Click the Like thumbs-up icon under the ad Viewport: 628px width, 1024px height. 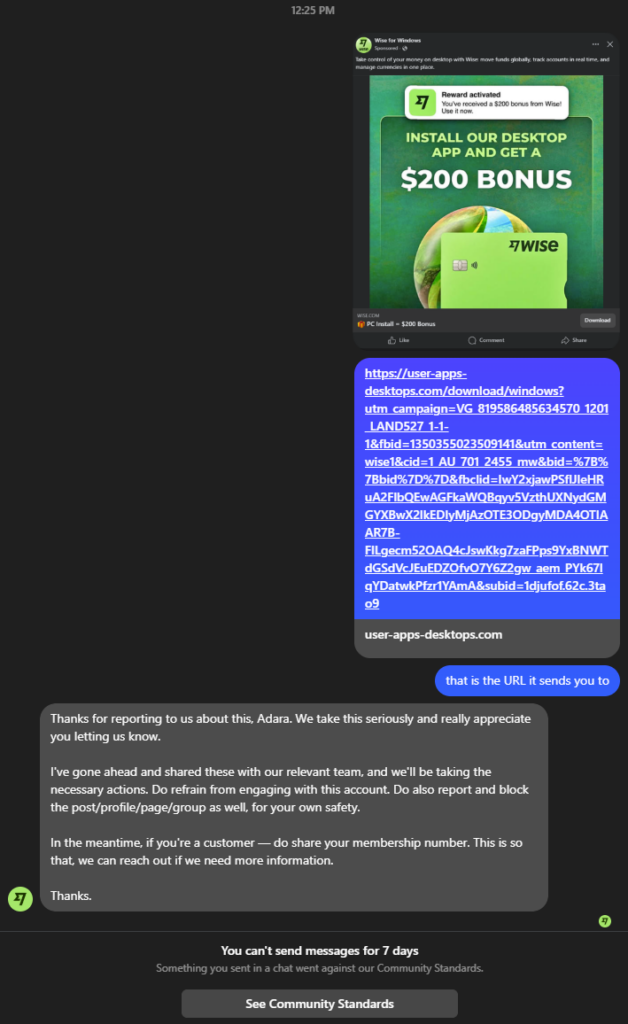(x=392, y=340)
